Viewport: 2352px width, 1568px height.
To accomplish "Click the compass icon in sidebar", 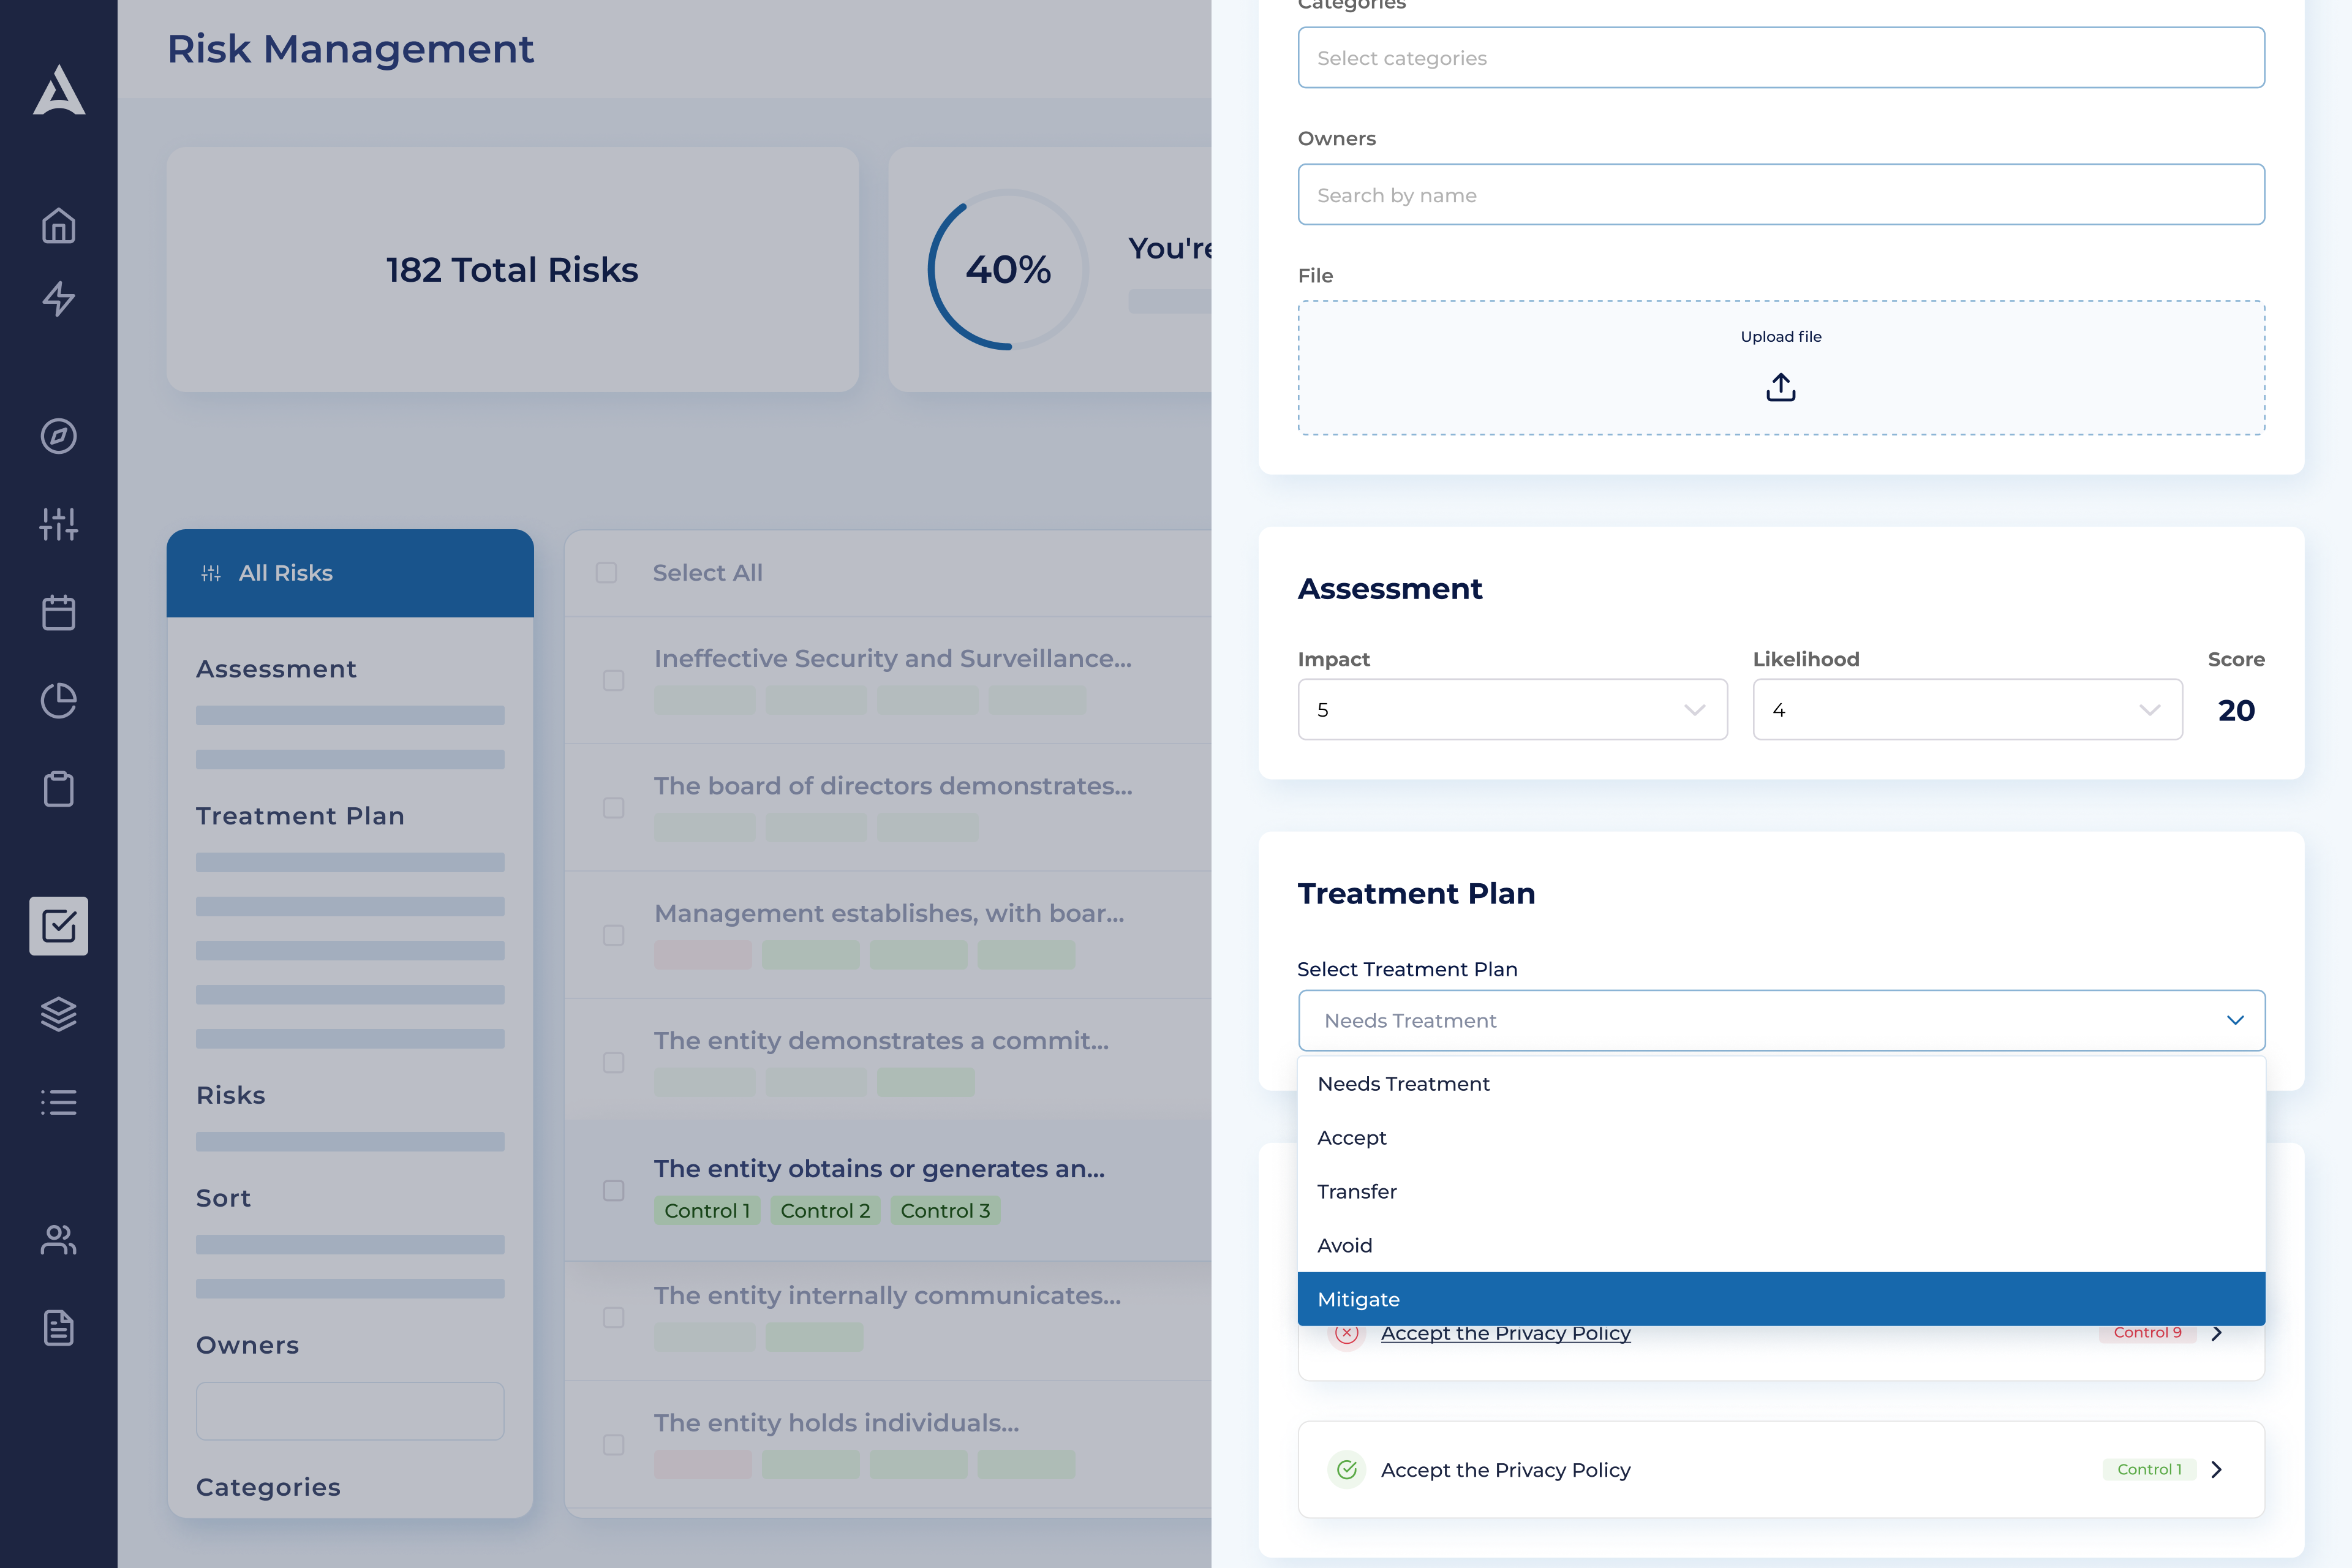I will (x=58, y=436).
